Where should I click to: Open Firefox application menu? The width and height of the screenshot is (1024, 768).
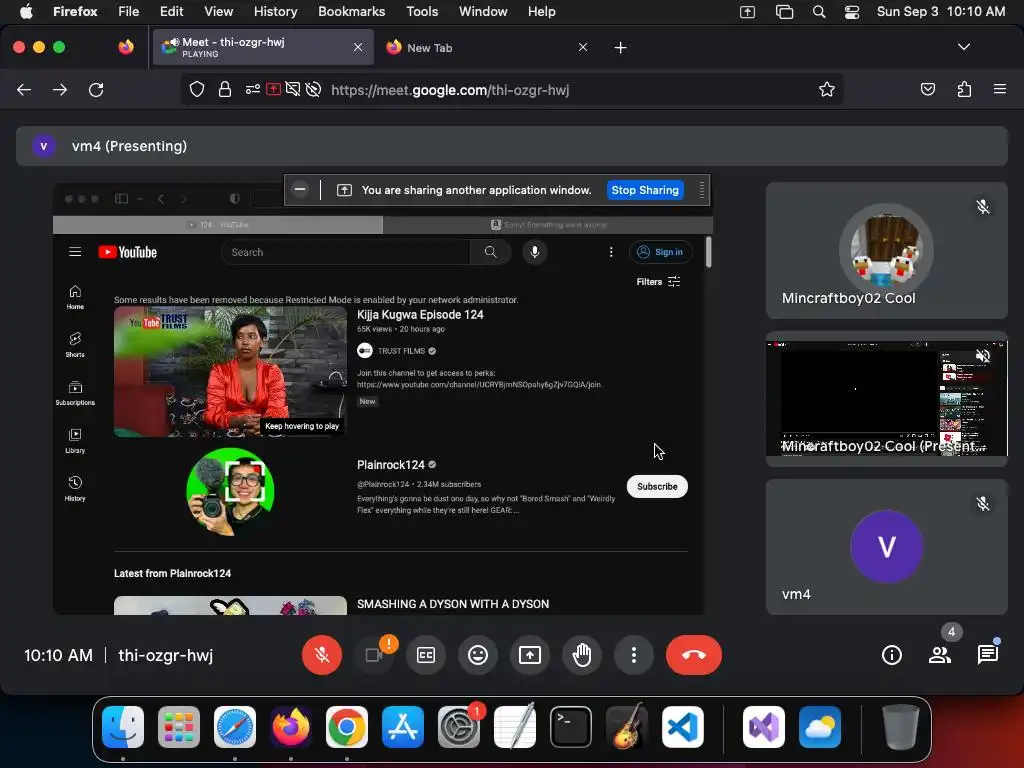point(999,89)
